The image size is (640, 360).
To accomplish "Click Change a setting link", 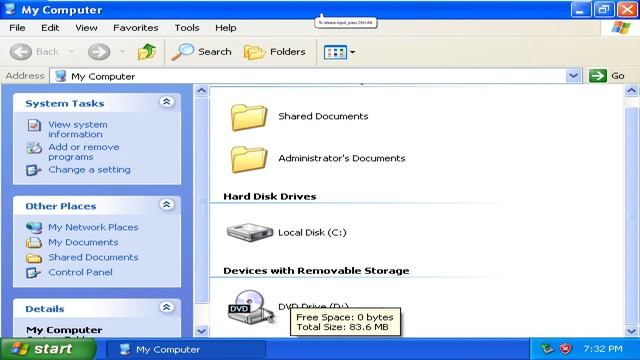I will [89, 170].
